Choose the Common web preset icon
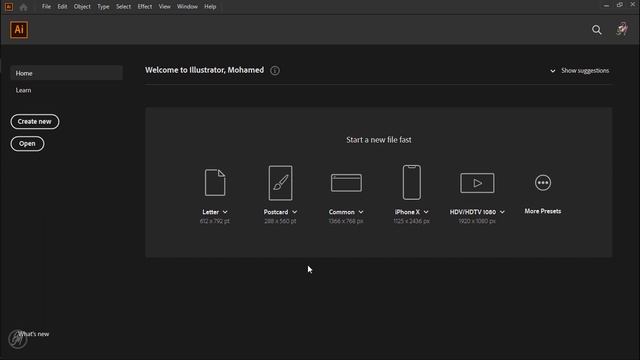Viewport: 640px width, 360px height. pyautogui.click(x=346, y=182)
